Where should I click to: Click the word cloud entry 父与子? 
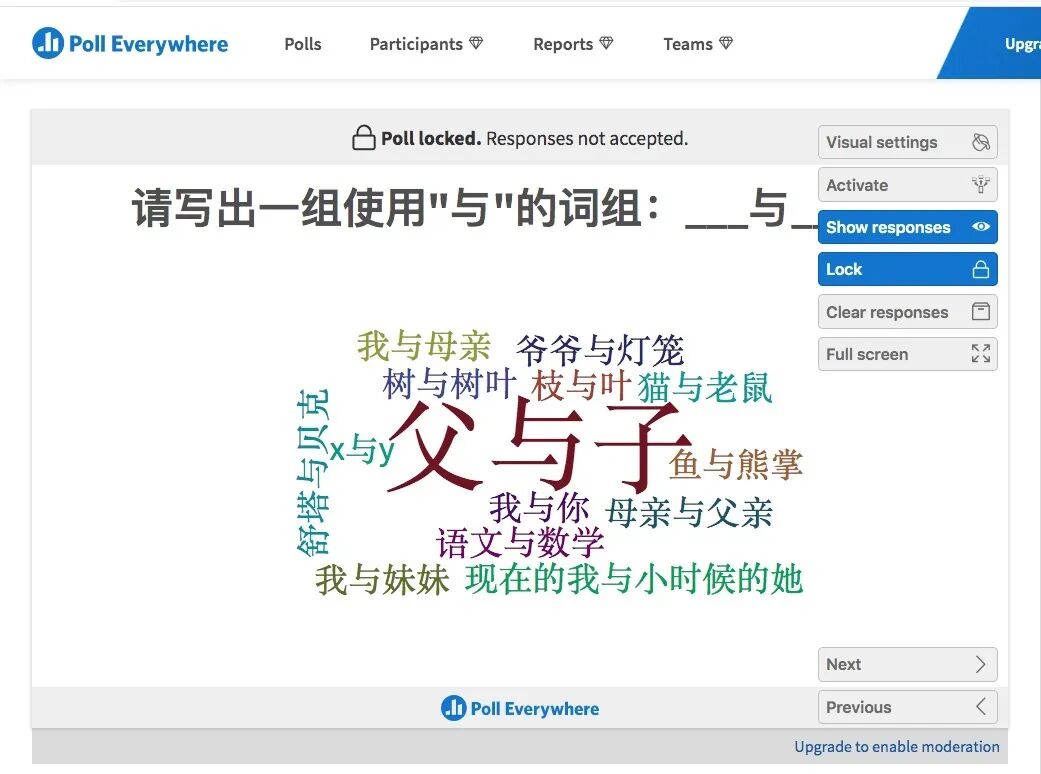(x=539, y=445)
